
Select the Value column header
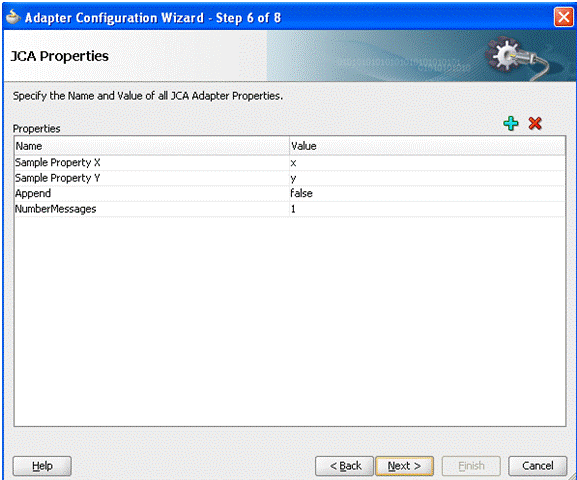(x=427, y=146)
